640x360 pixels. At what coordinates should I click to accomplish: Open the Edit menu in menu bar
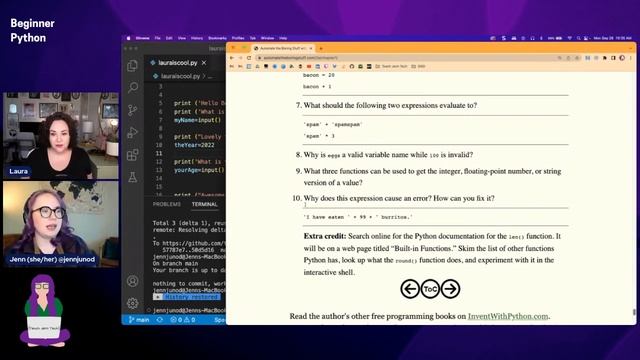pos(169,38)
